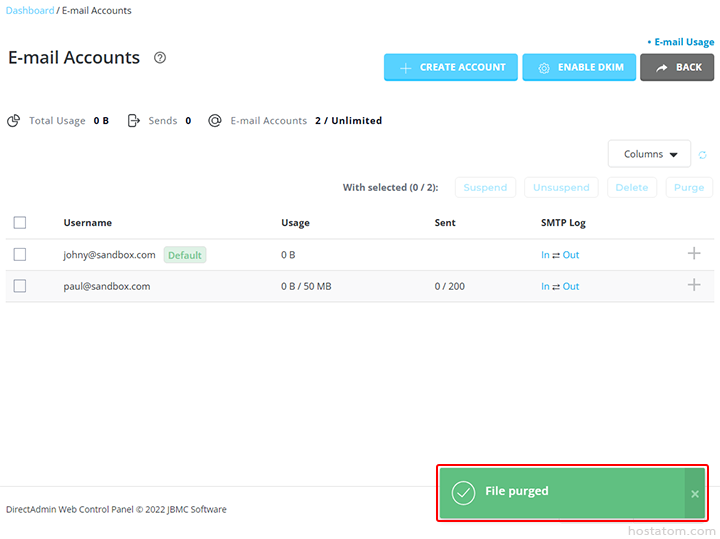Click the E-mail Accounts at-sign icon
This screenshot has width=720, height=539.
[x=214, y=121]
